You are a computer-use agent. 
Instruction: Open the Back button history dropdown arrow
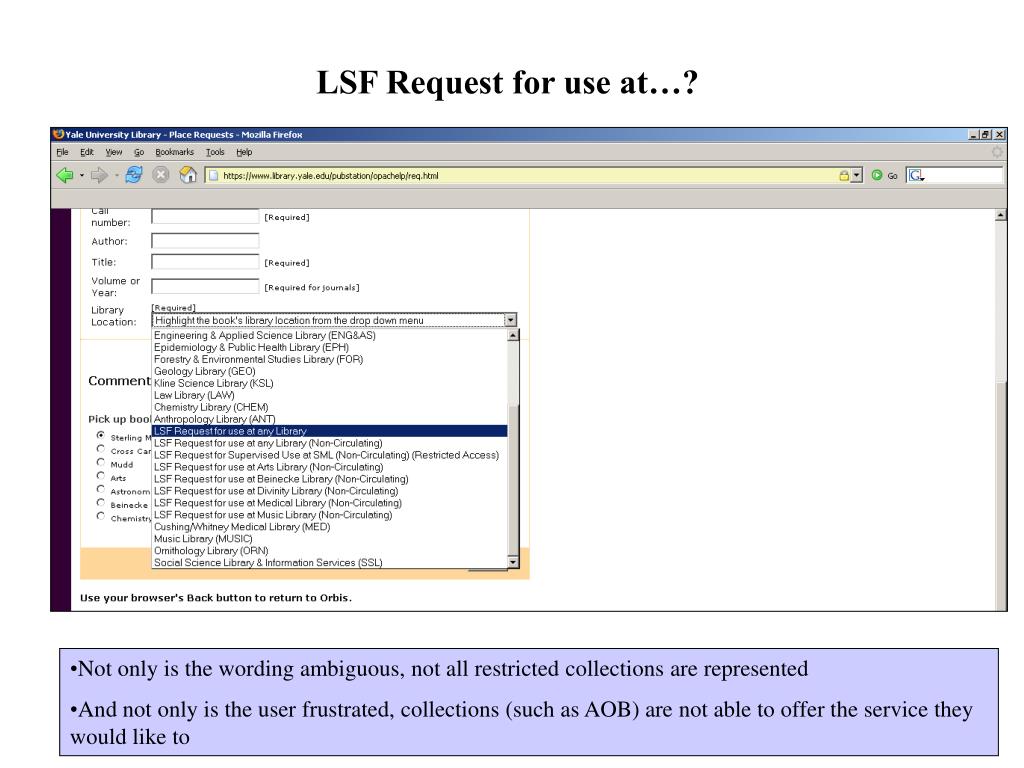[82, 175]
